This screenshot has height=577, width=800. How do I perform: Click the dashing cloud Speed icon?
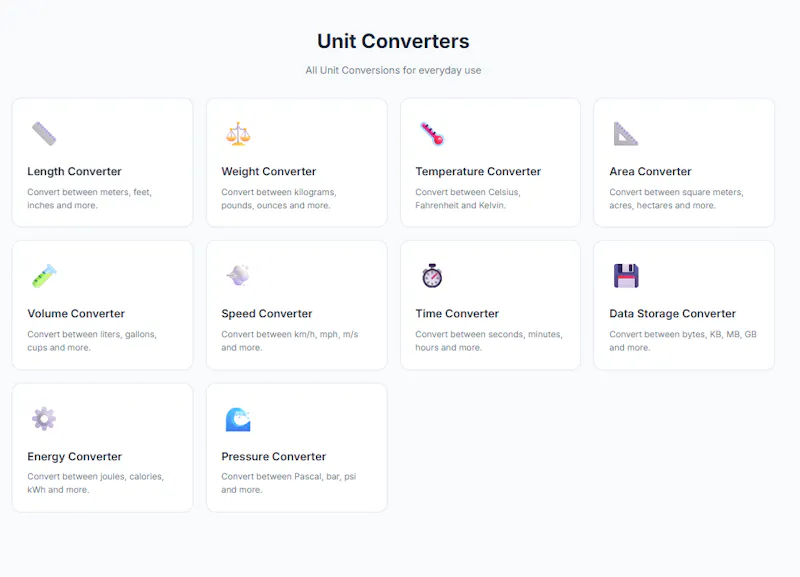[x=238, y=276]
